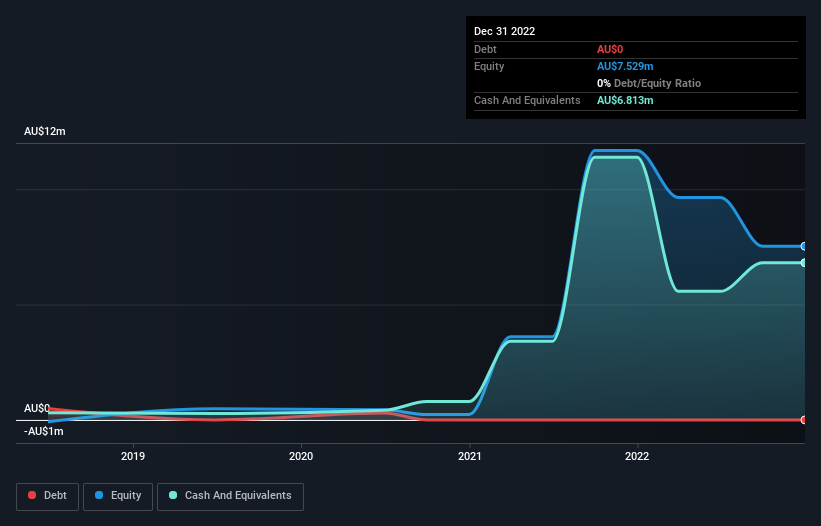Click the 2022 x-axis label
Viewport: 821px width, 526px height.
pyautogui.click(x=637, y=456)
